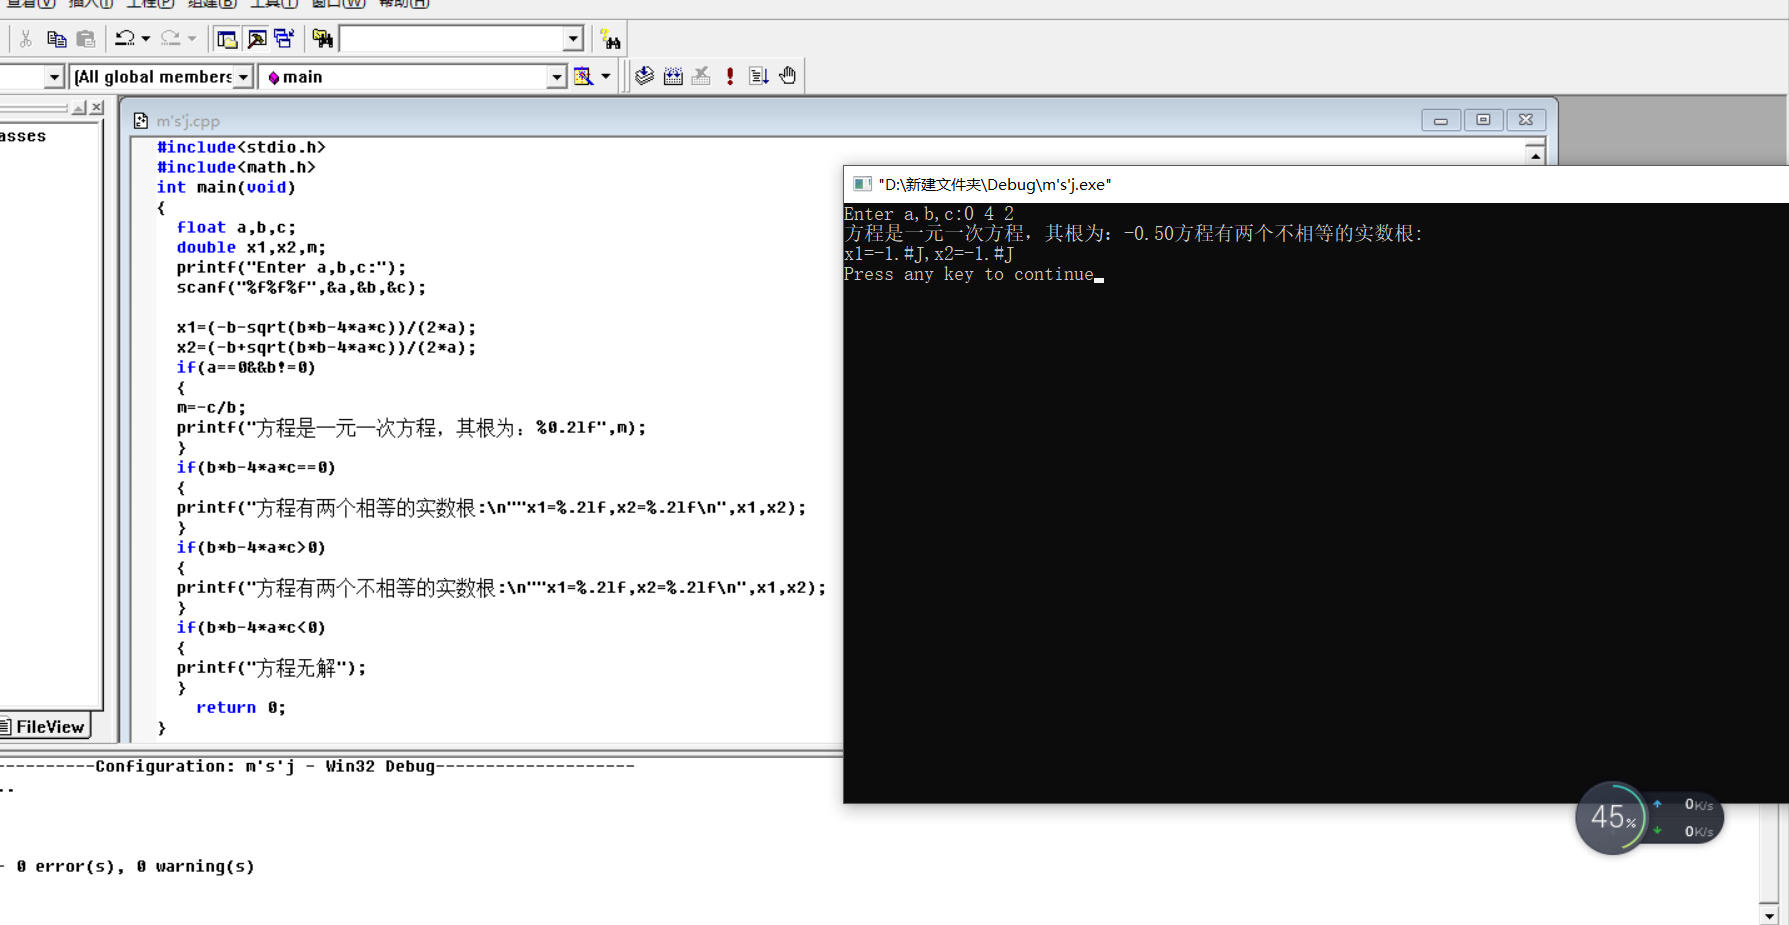Click the Paste toolbar icon

[86, 39]
